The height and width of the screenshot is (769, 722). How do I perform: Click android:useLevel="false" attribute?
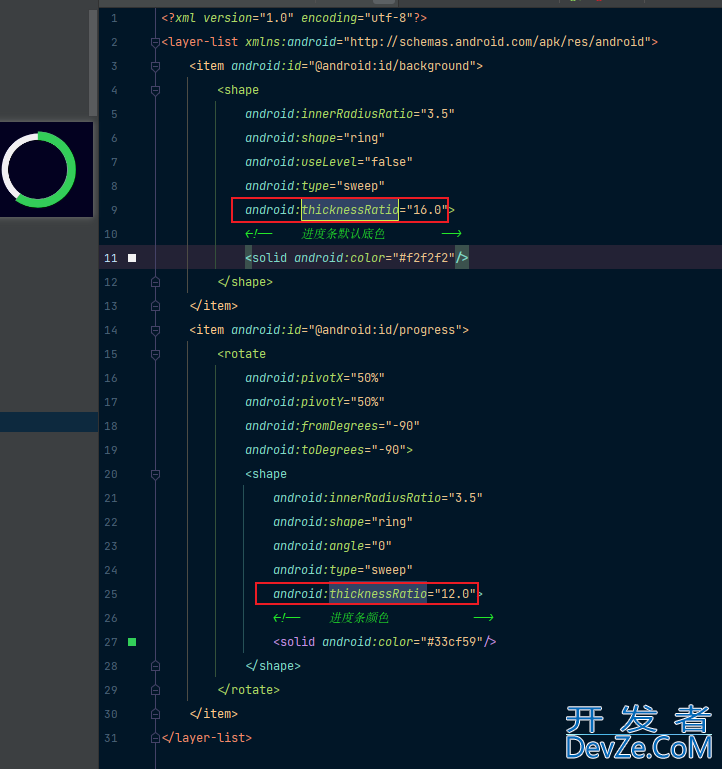tap(329, 162)
